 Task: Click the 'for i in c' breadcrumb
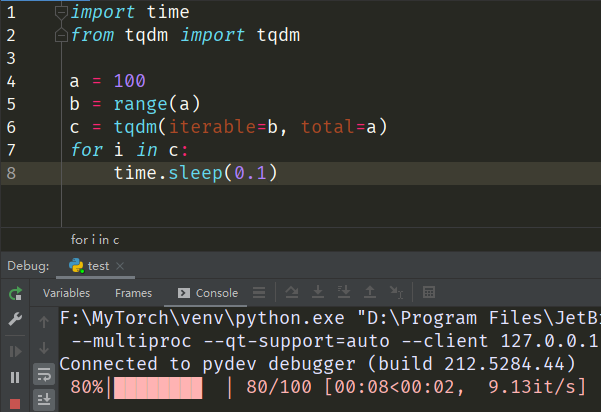click(x=95, y=240)
